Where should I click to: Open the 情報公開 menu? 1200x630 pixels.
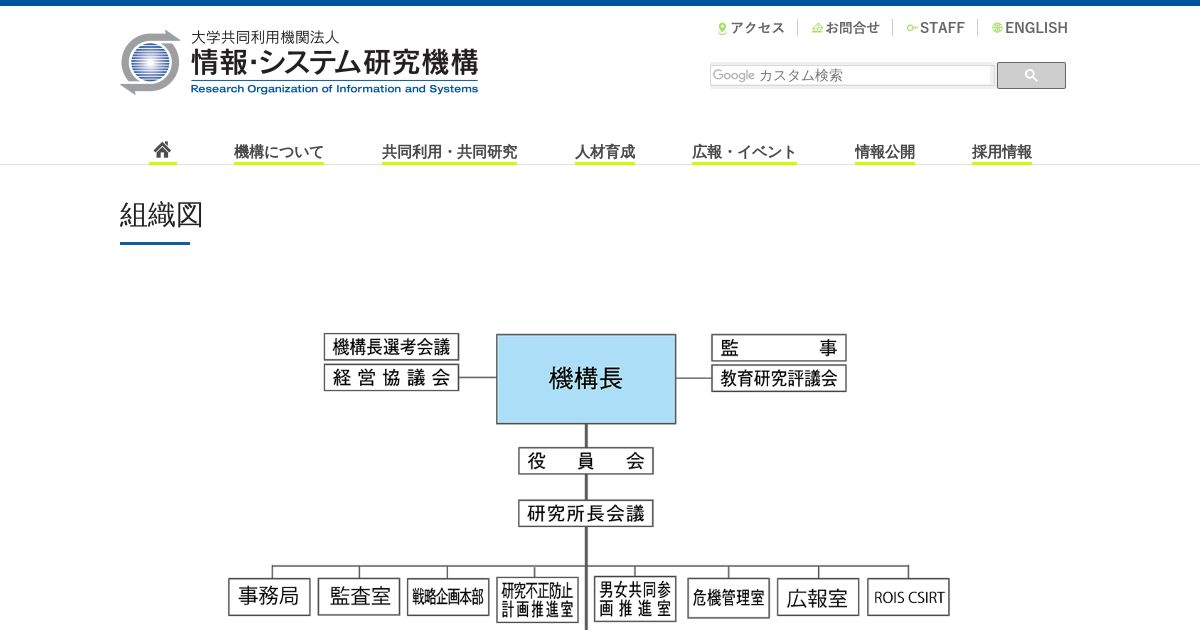pos(885,152)
